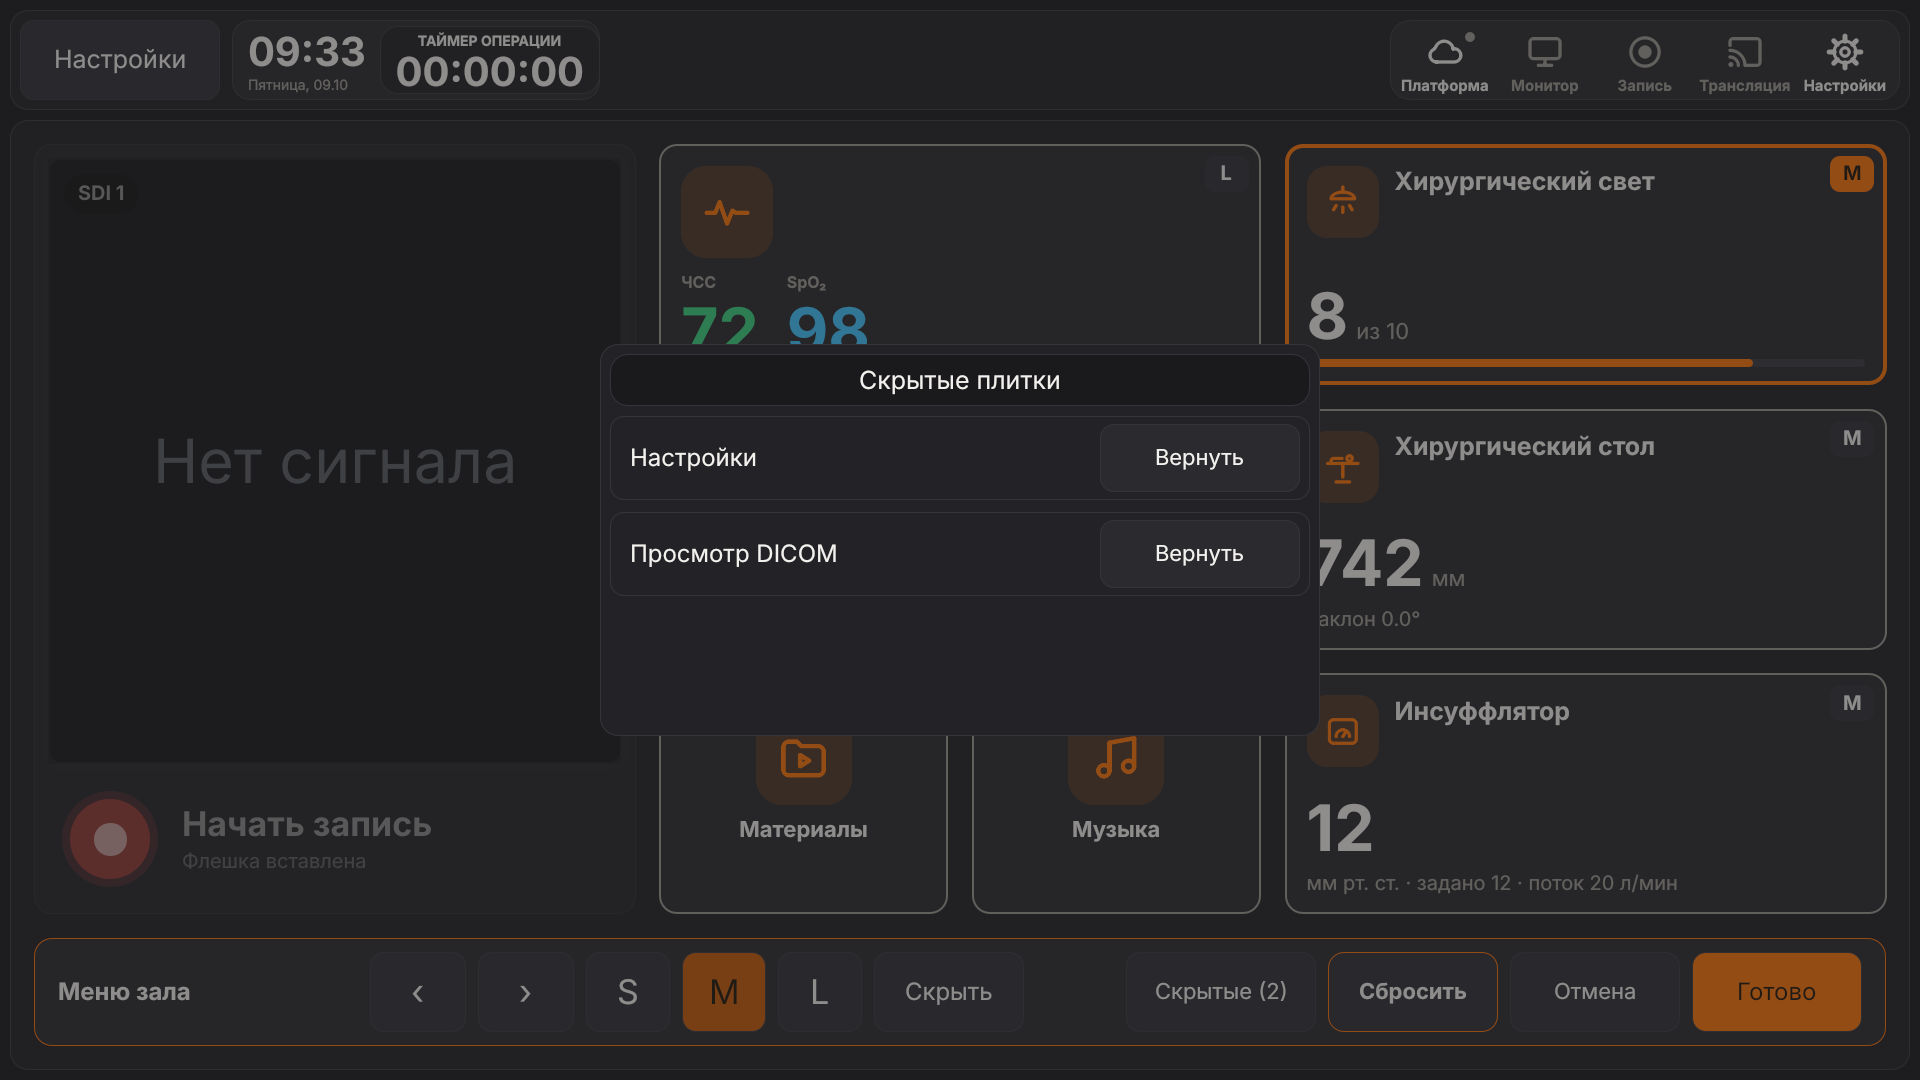Hide selected tile with Скрыть
Image resolution: width=1920 pixels, height=1080 pixels.
(948, 992)
